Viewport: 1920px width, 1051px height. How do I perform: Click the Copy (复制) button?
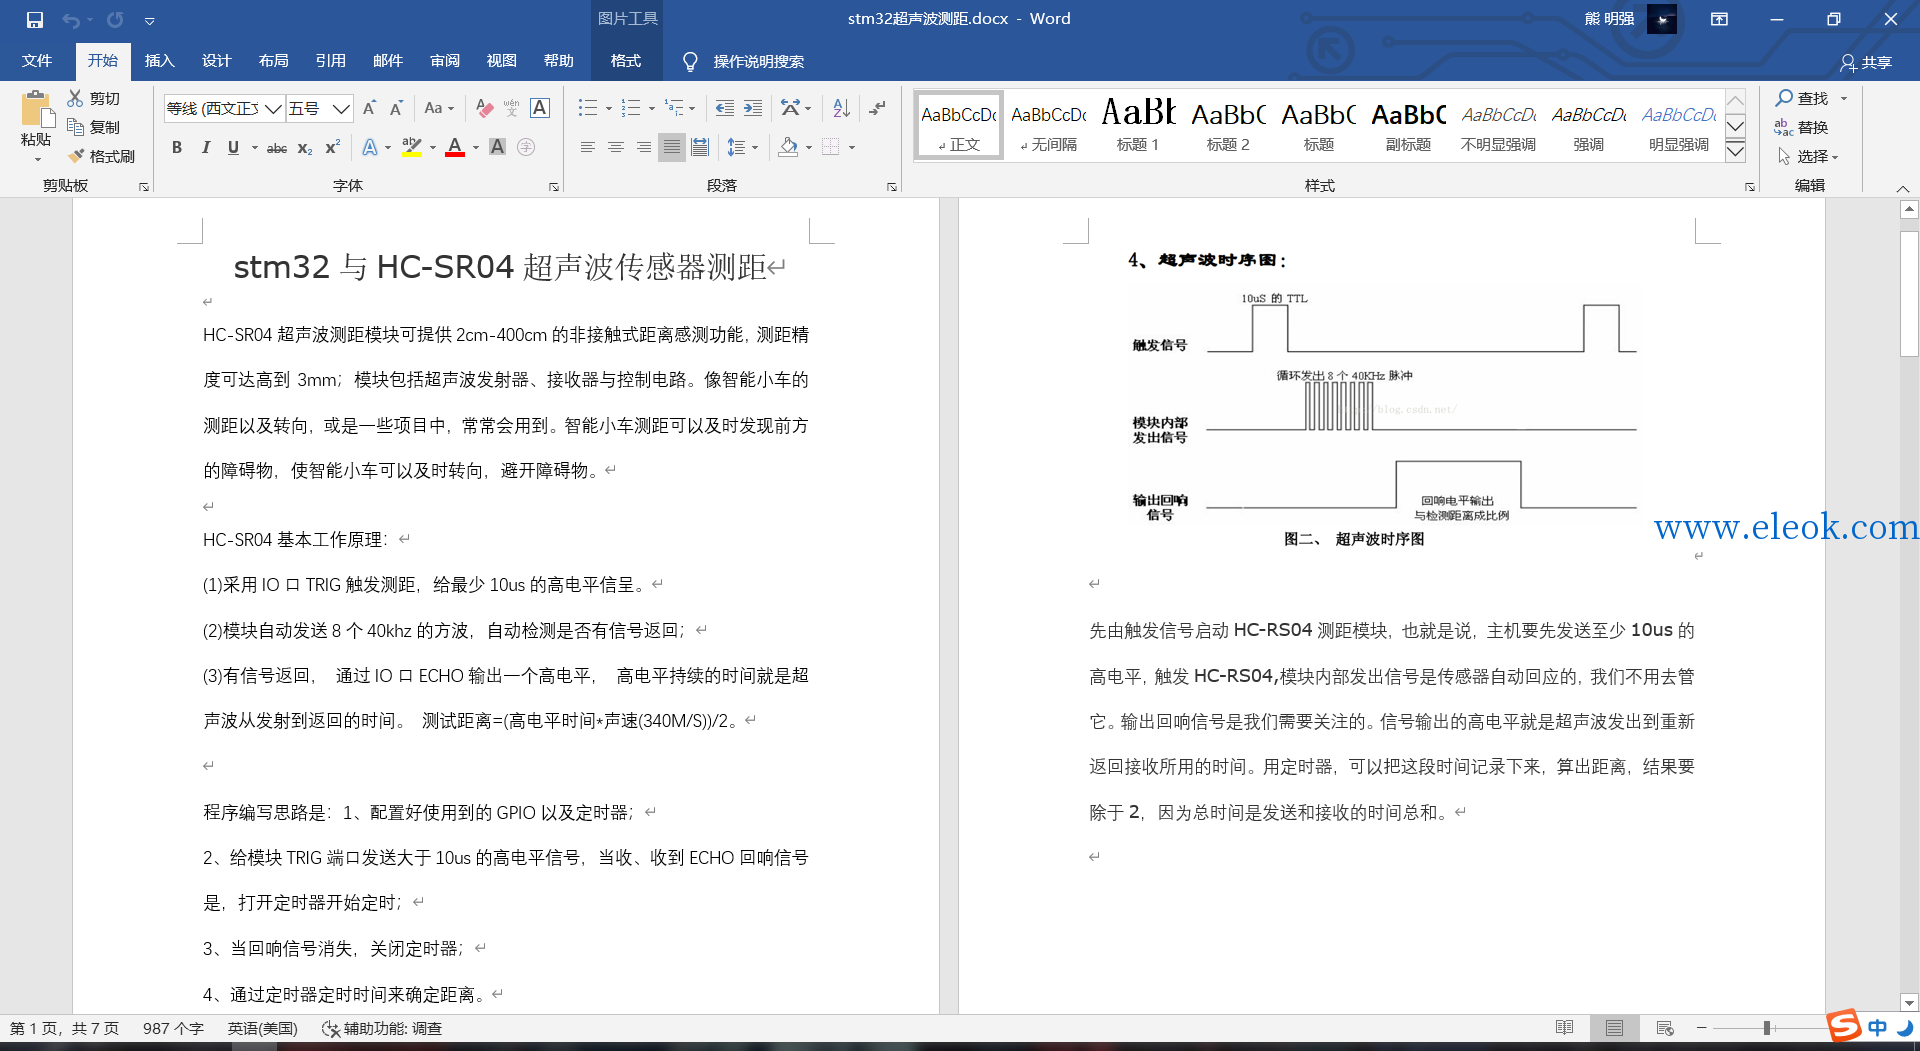94,127
